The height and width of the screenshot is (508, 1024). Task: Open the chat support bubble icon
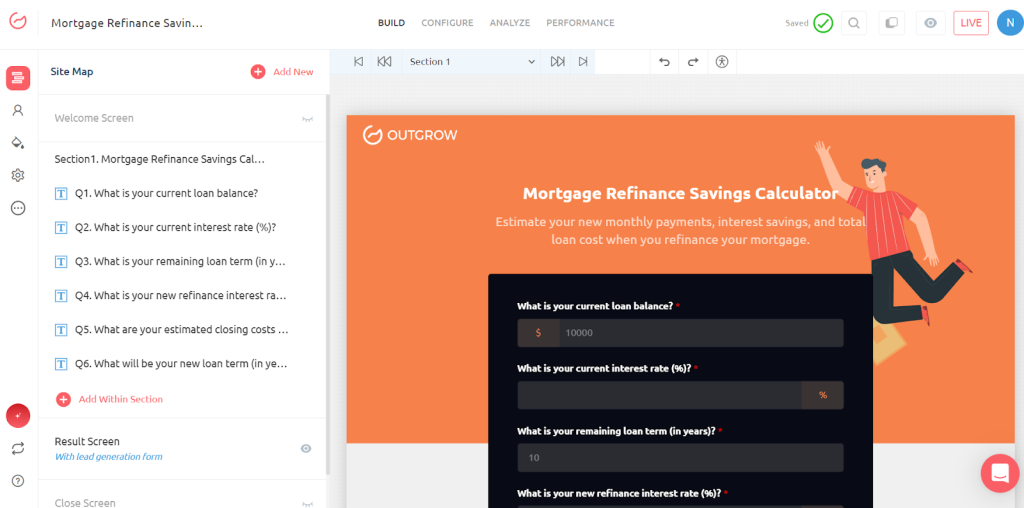999,473
